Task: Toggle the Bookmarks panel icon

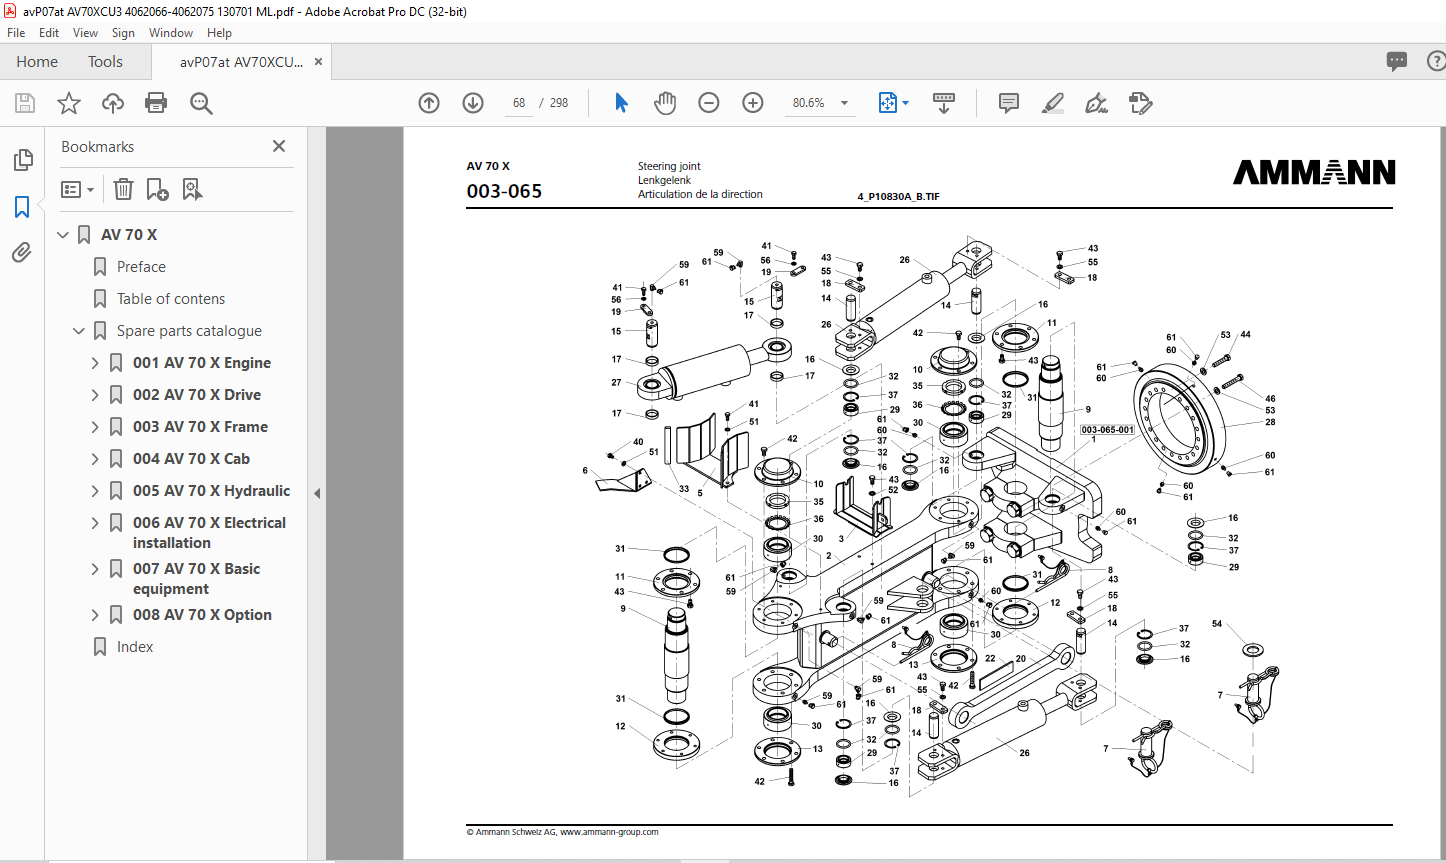Action: (22, 207)
